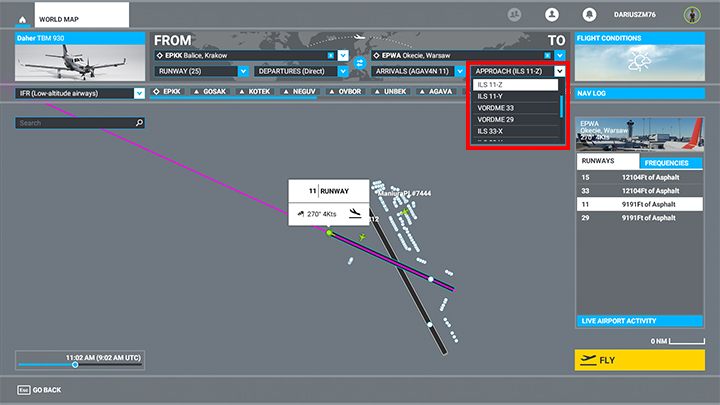Click the weather icon under Flight Conditions
This screenshot has width=720, height=405.
(639, 62)
